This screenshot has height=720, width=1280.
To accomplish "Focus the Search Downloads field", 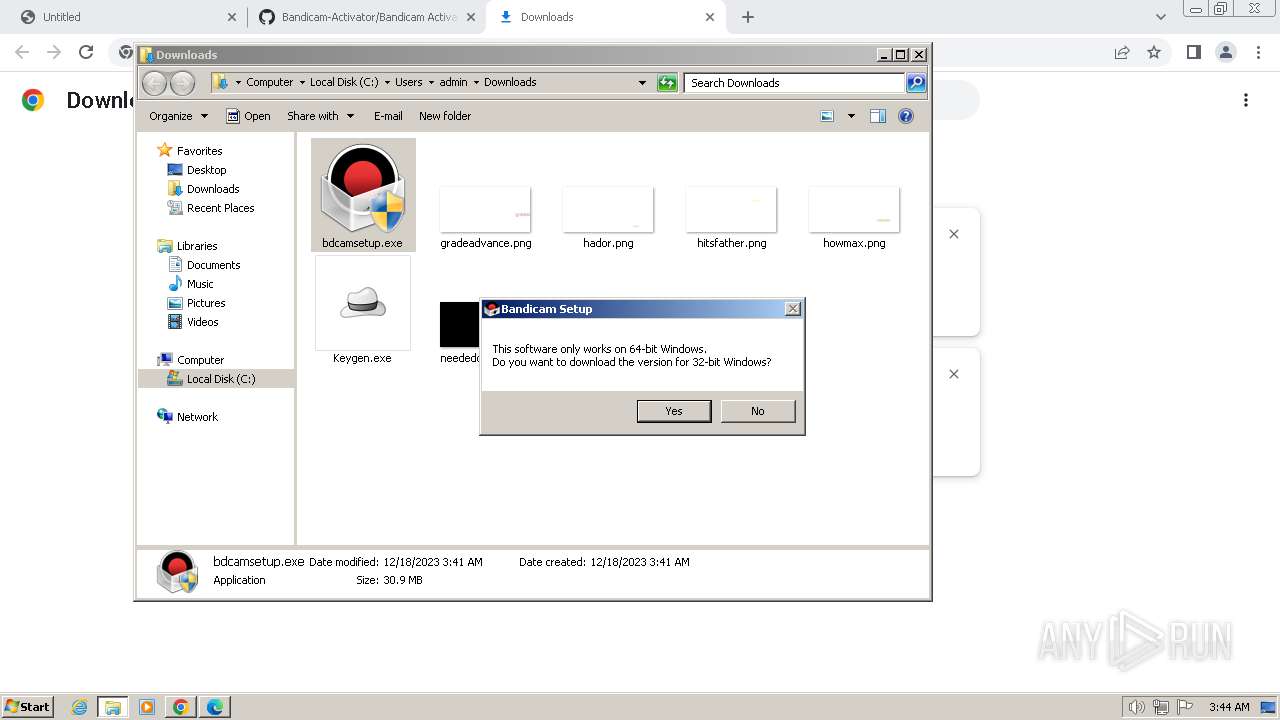I will point(795,83).
